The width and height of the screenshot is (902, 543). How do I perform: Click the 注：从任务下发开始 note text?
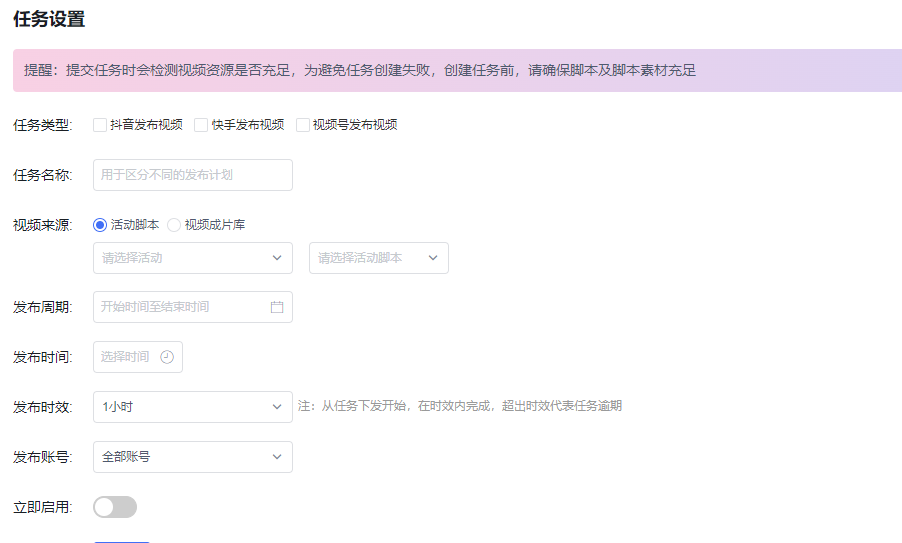coord(460,406)
